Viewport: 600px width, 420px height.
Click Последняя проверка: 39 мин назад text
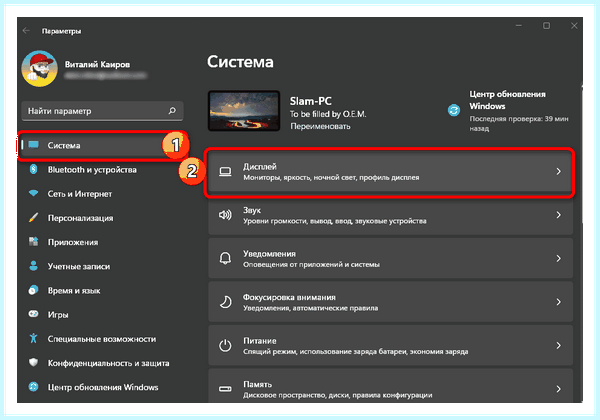tap(518, 123)
